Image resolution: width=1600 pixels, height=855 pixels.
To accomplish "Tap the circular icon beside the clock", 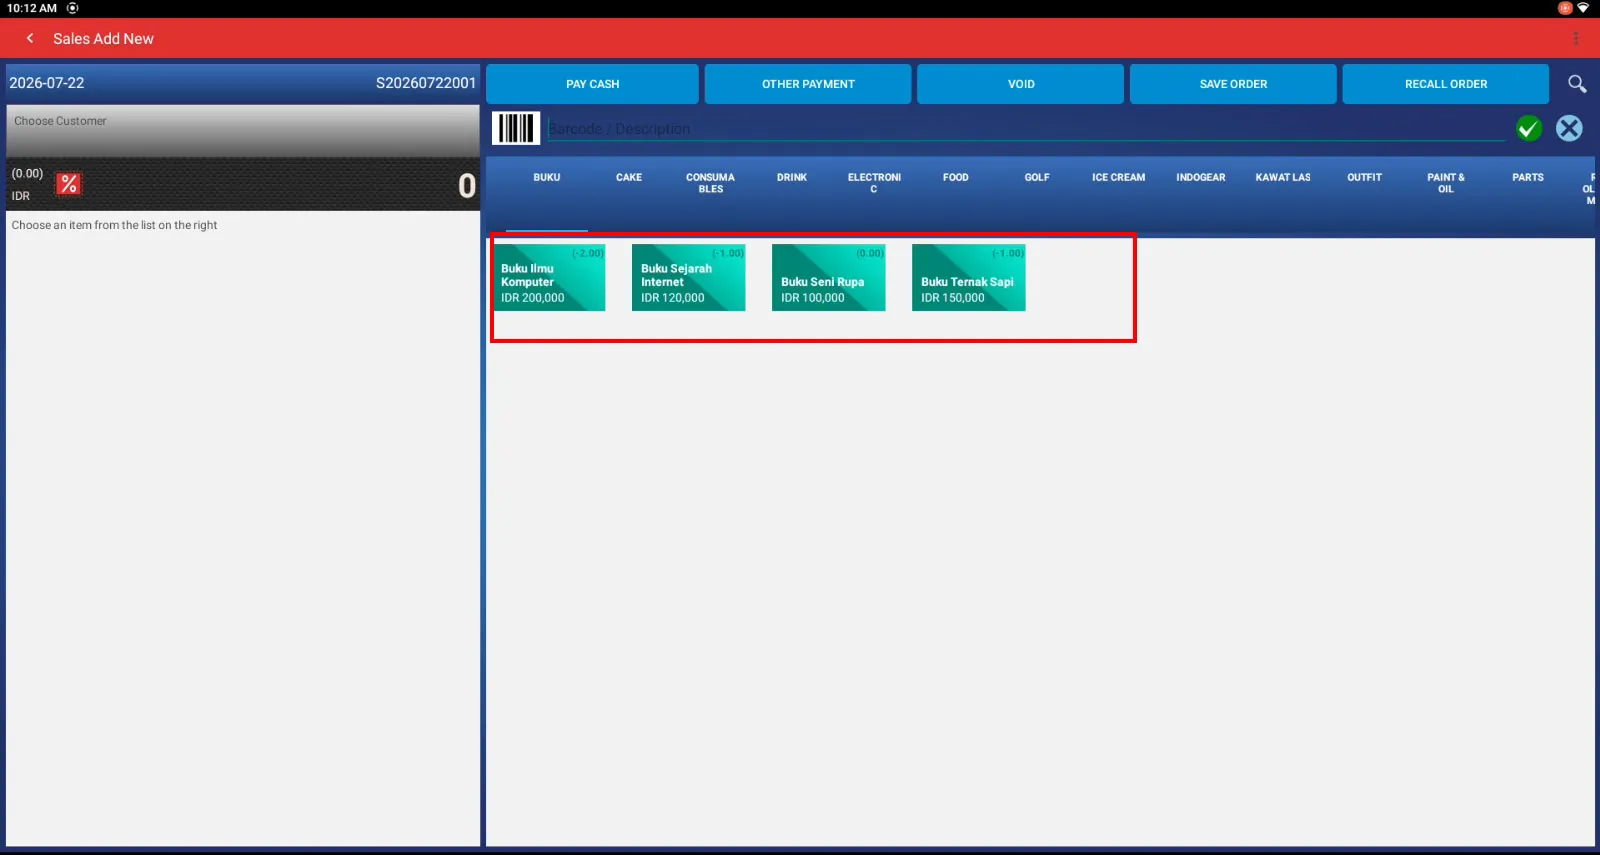I will pyautogui.click(x=72, y=8).
